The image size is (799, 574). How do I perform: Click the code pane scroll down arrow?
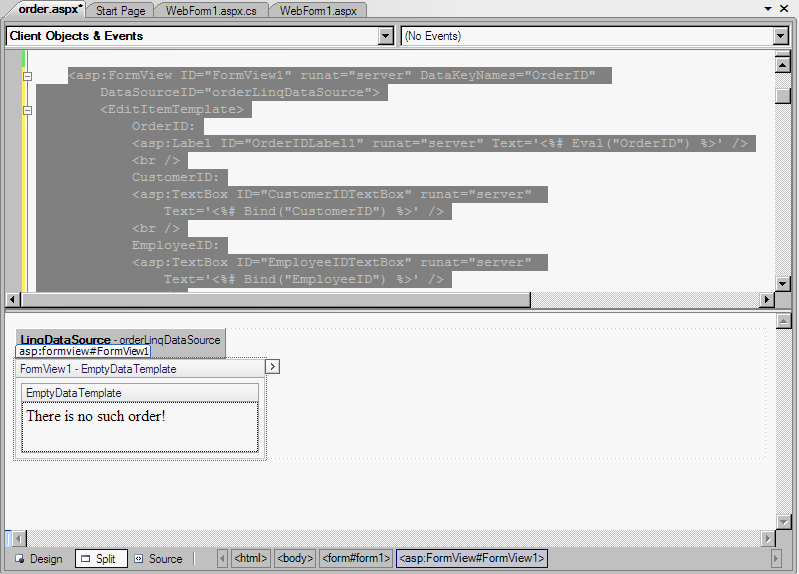pos(783,283)
